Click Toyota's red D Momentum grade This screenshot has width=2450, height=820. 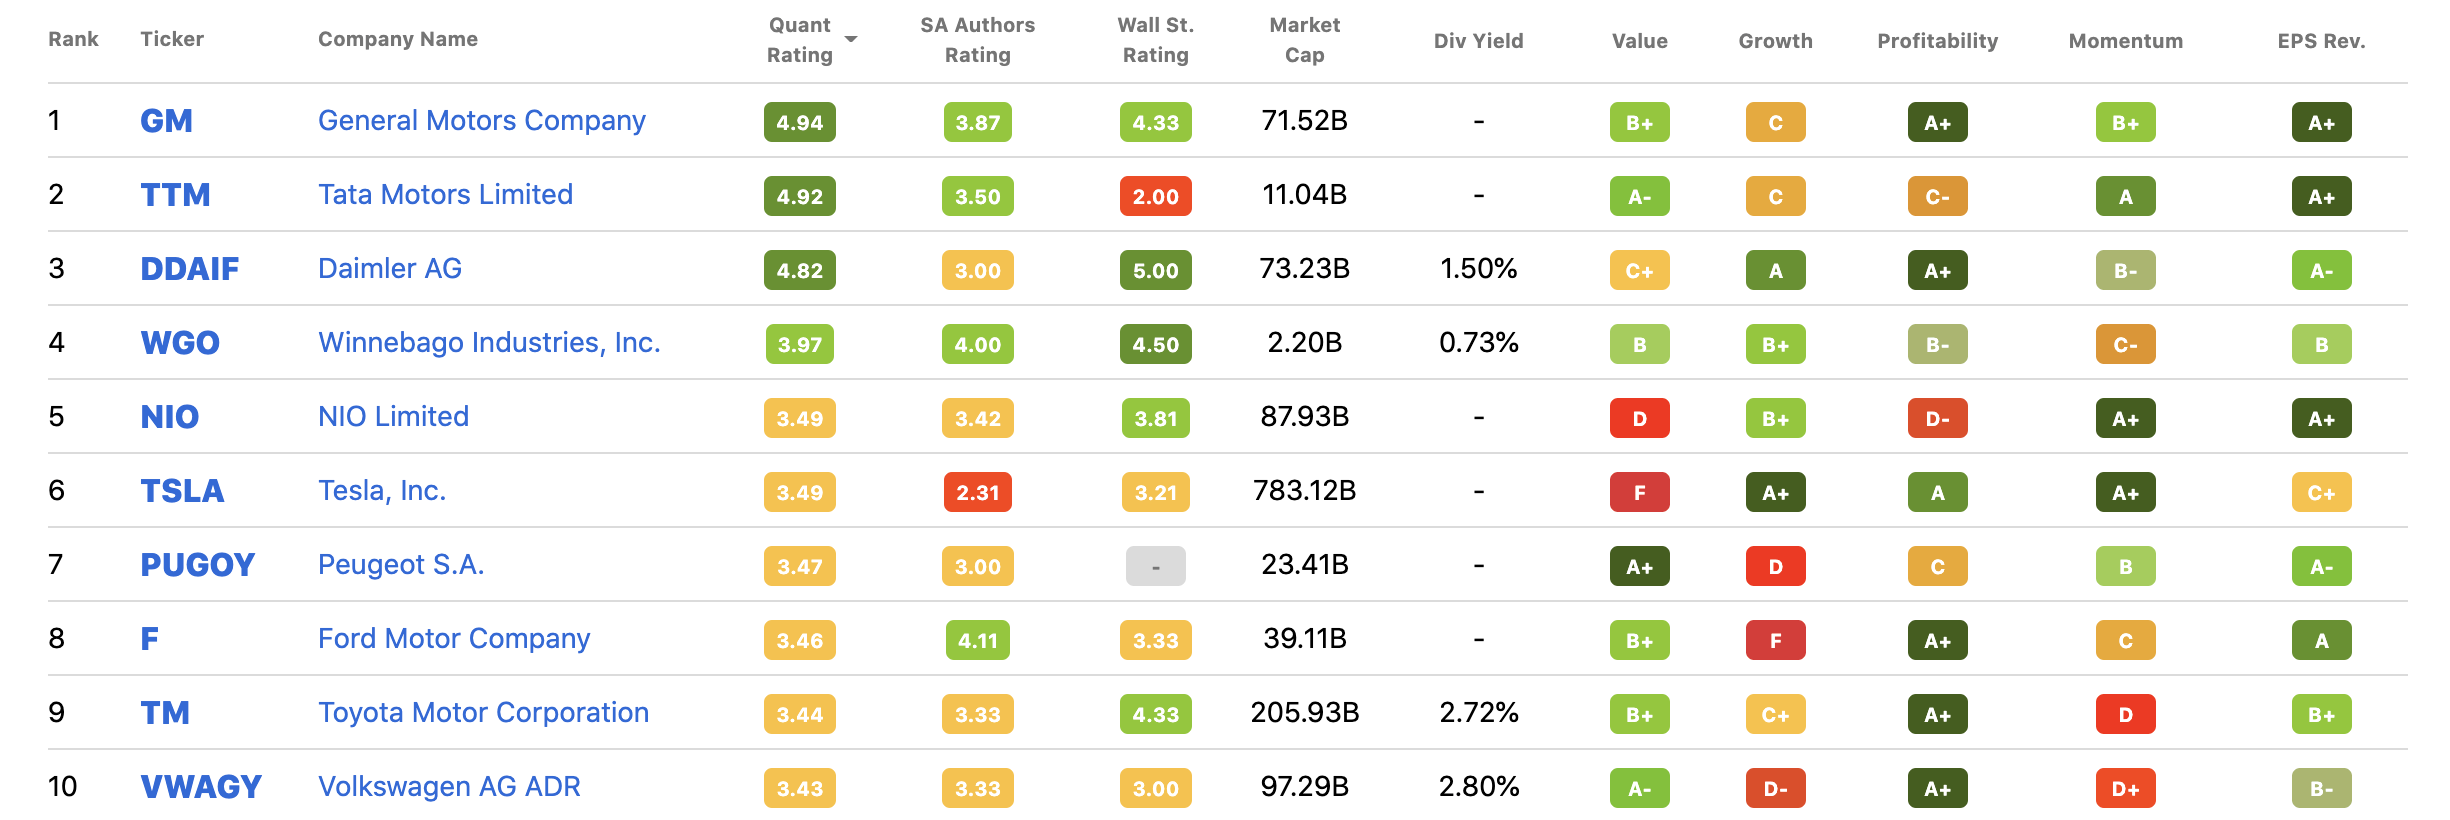(x=2125, y=715)
